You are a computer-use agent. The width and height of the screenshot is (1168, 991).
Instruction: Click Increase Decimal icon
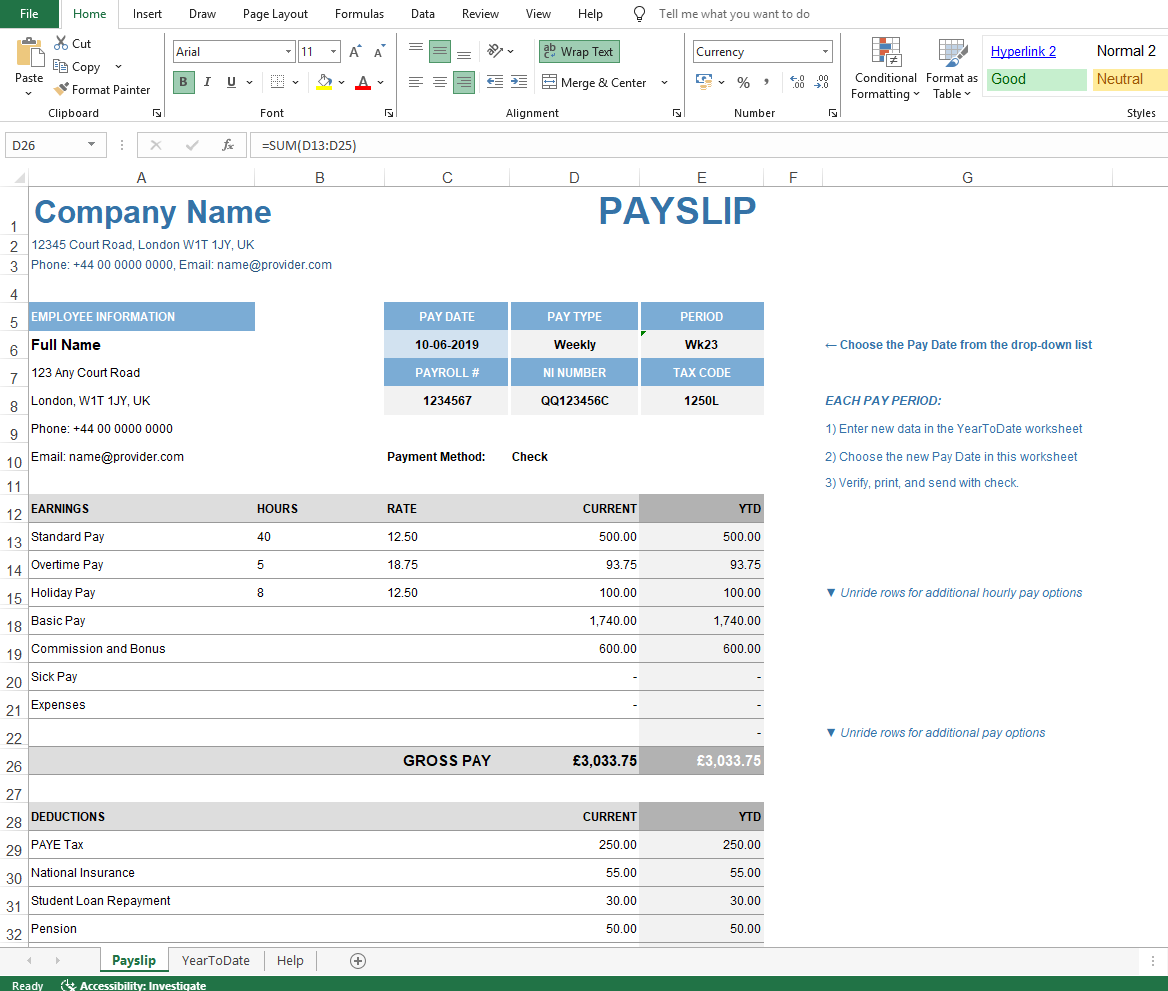click(797, 82)
